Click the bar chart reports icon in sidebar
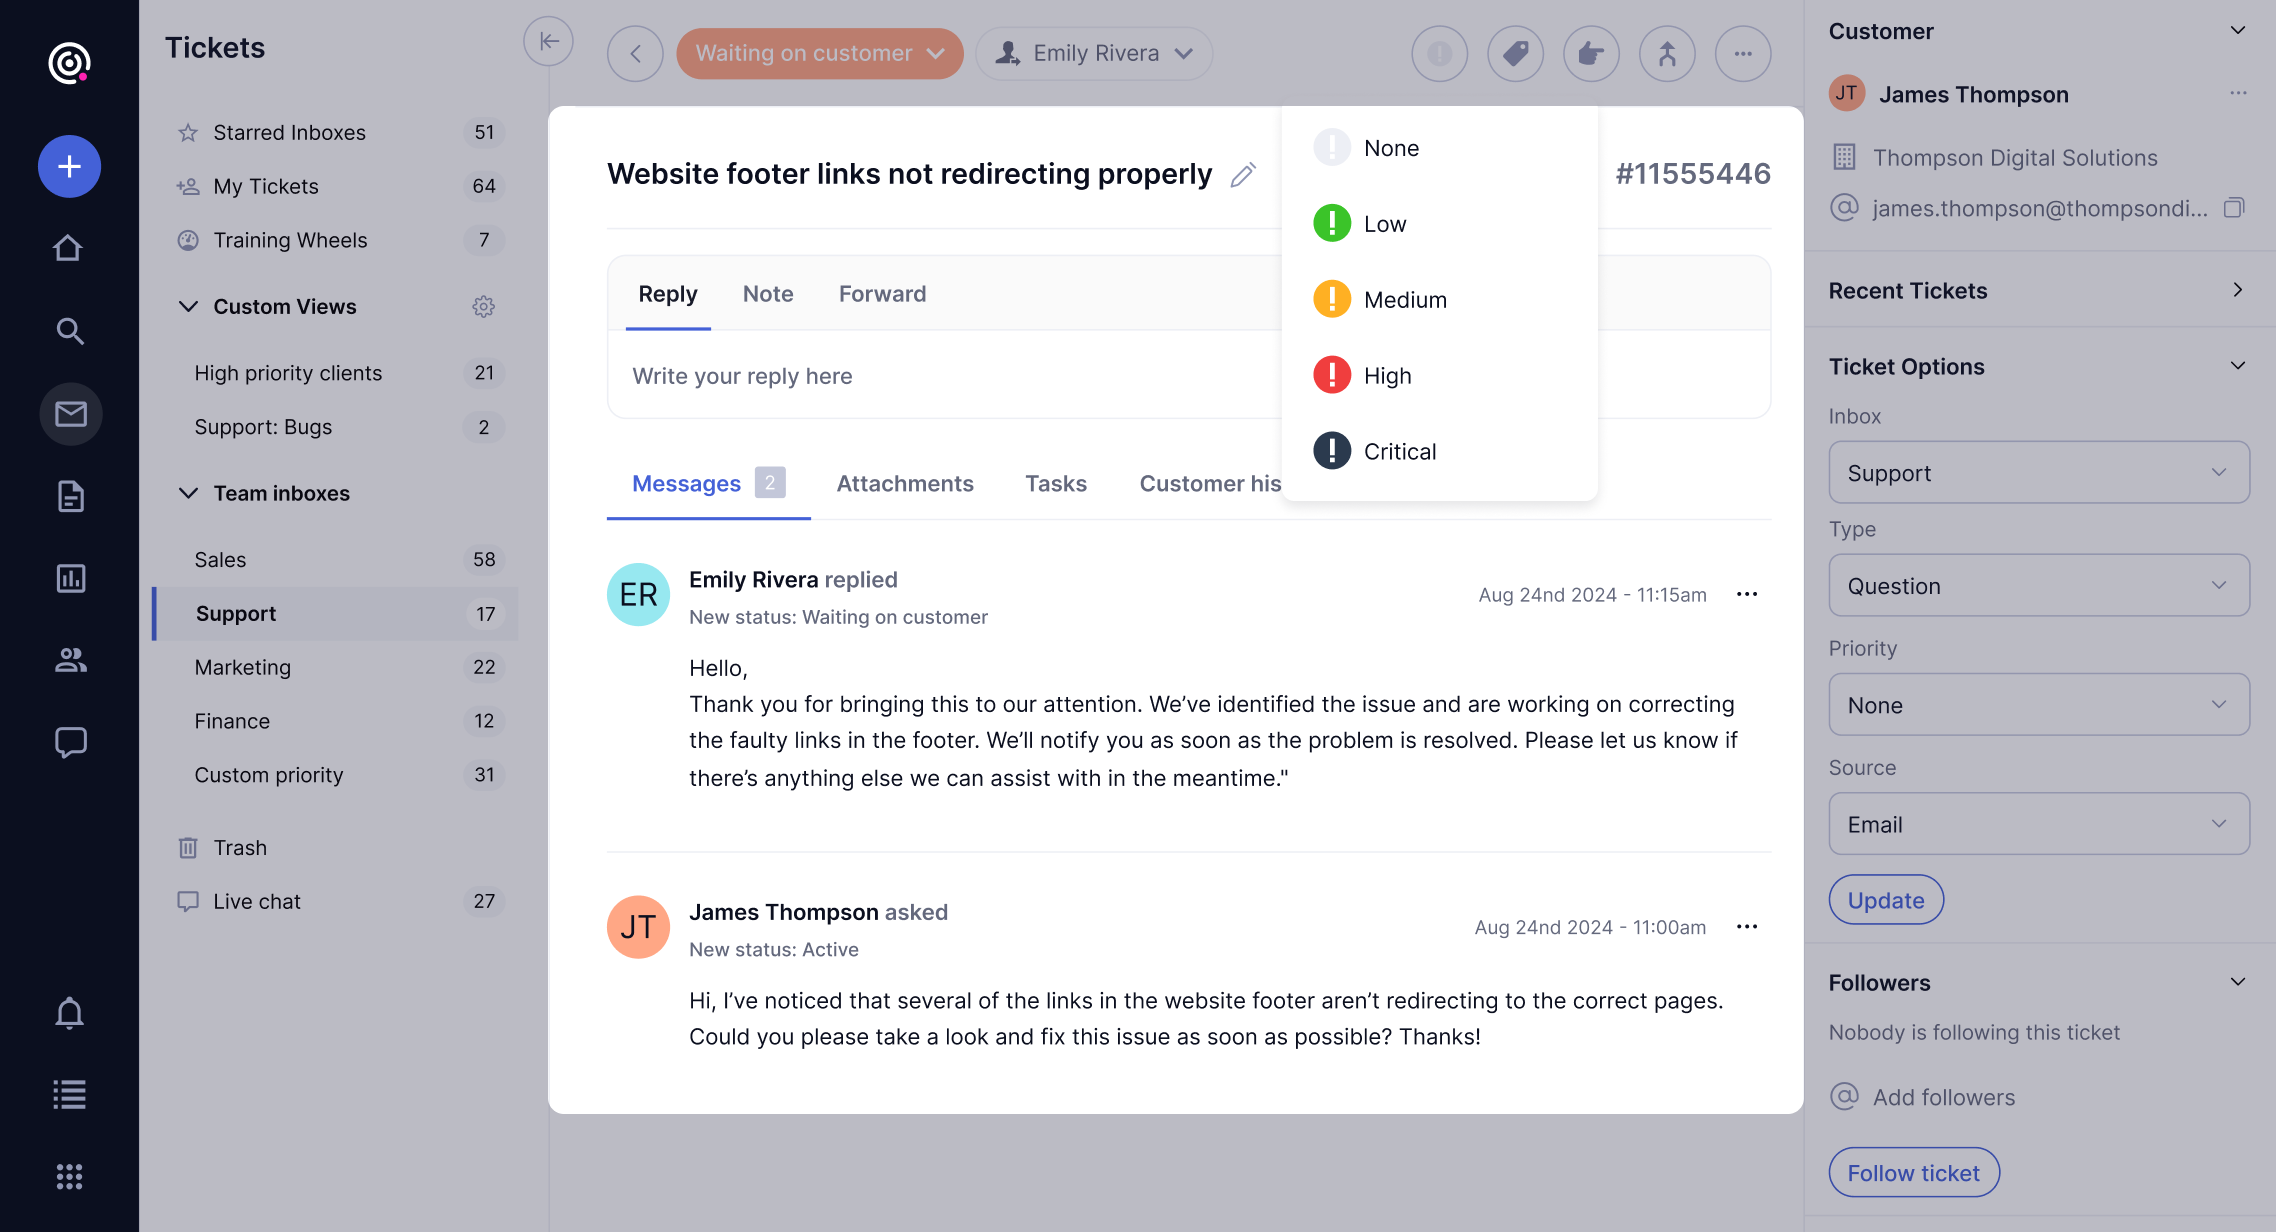The width and height of the screenshot is (2276, 1232). click(x=69, y=578)
